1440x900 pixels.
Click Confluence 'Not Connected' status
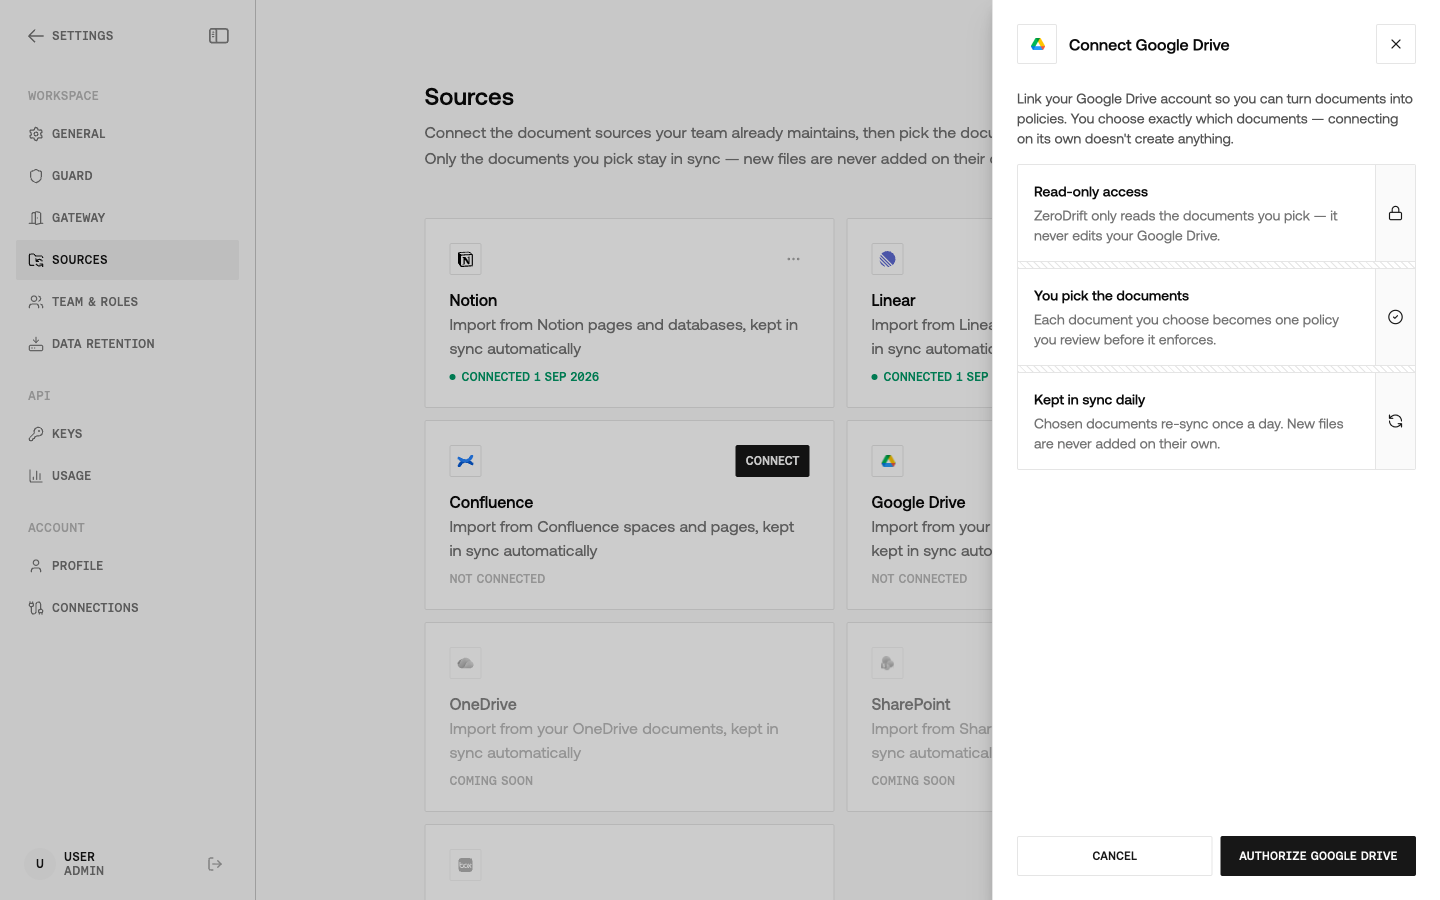497,579
